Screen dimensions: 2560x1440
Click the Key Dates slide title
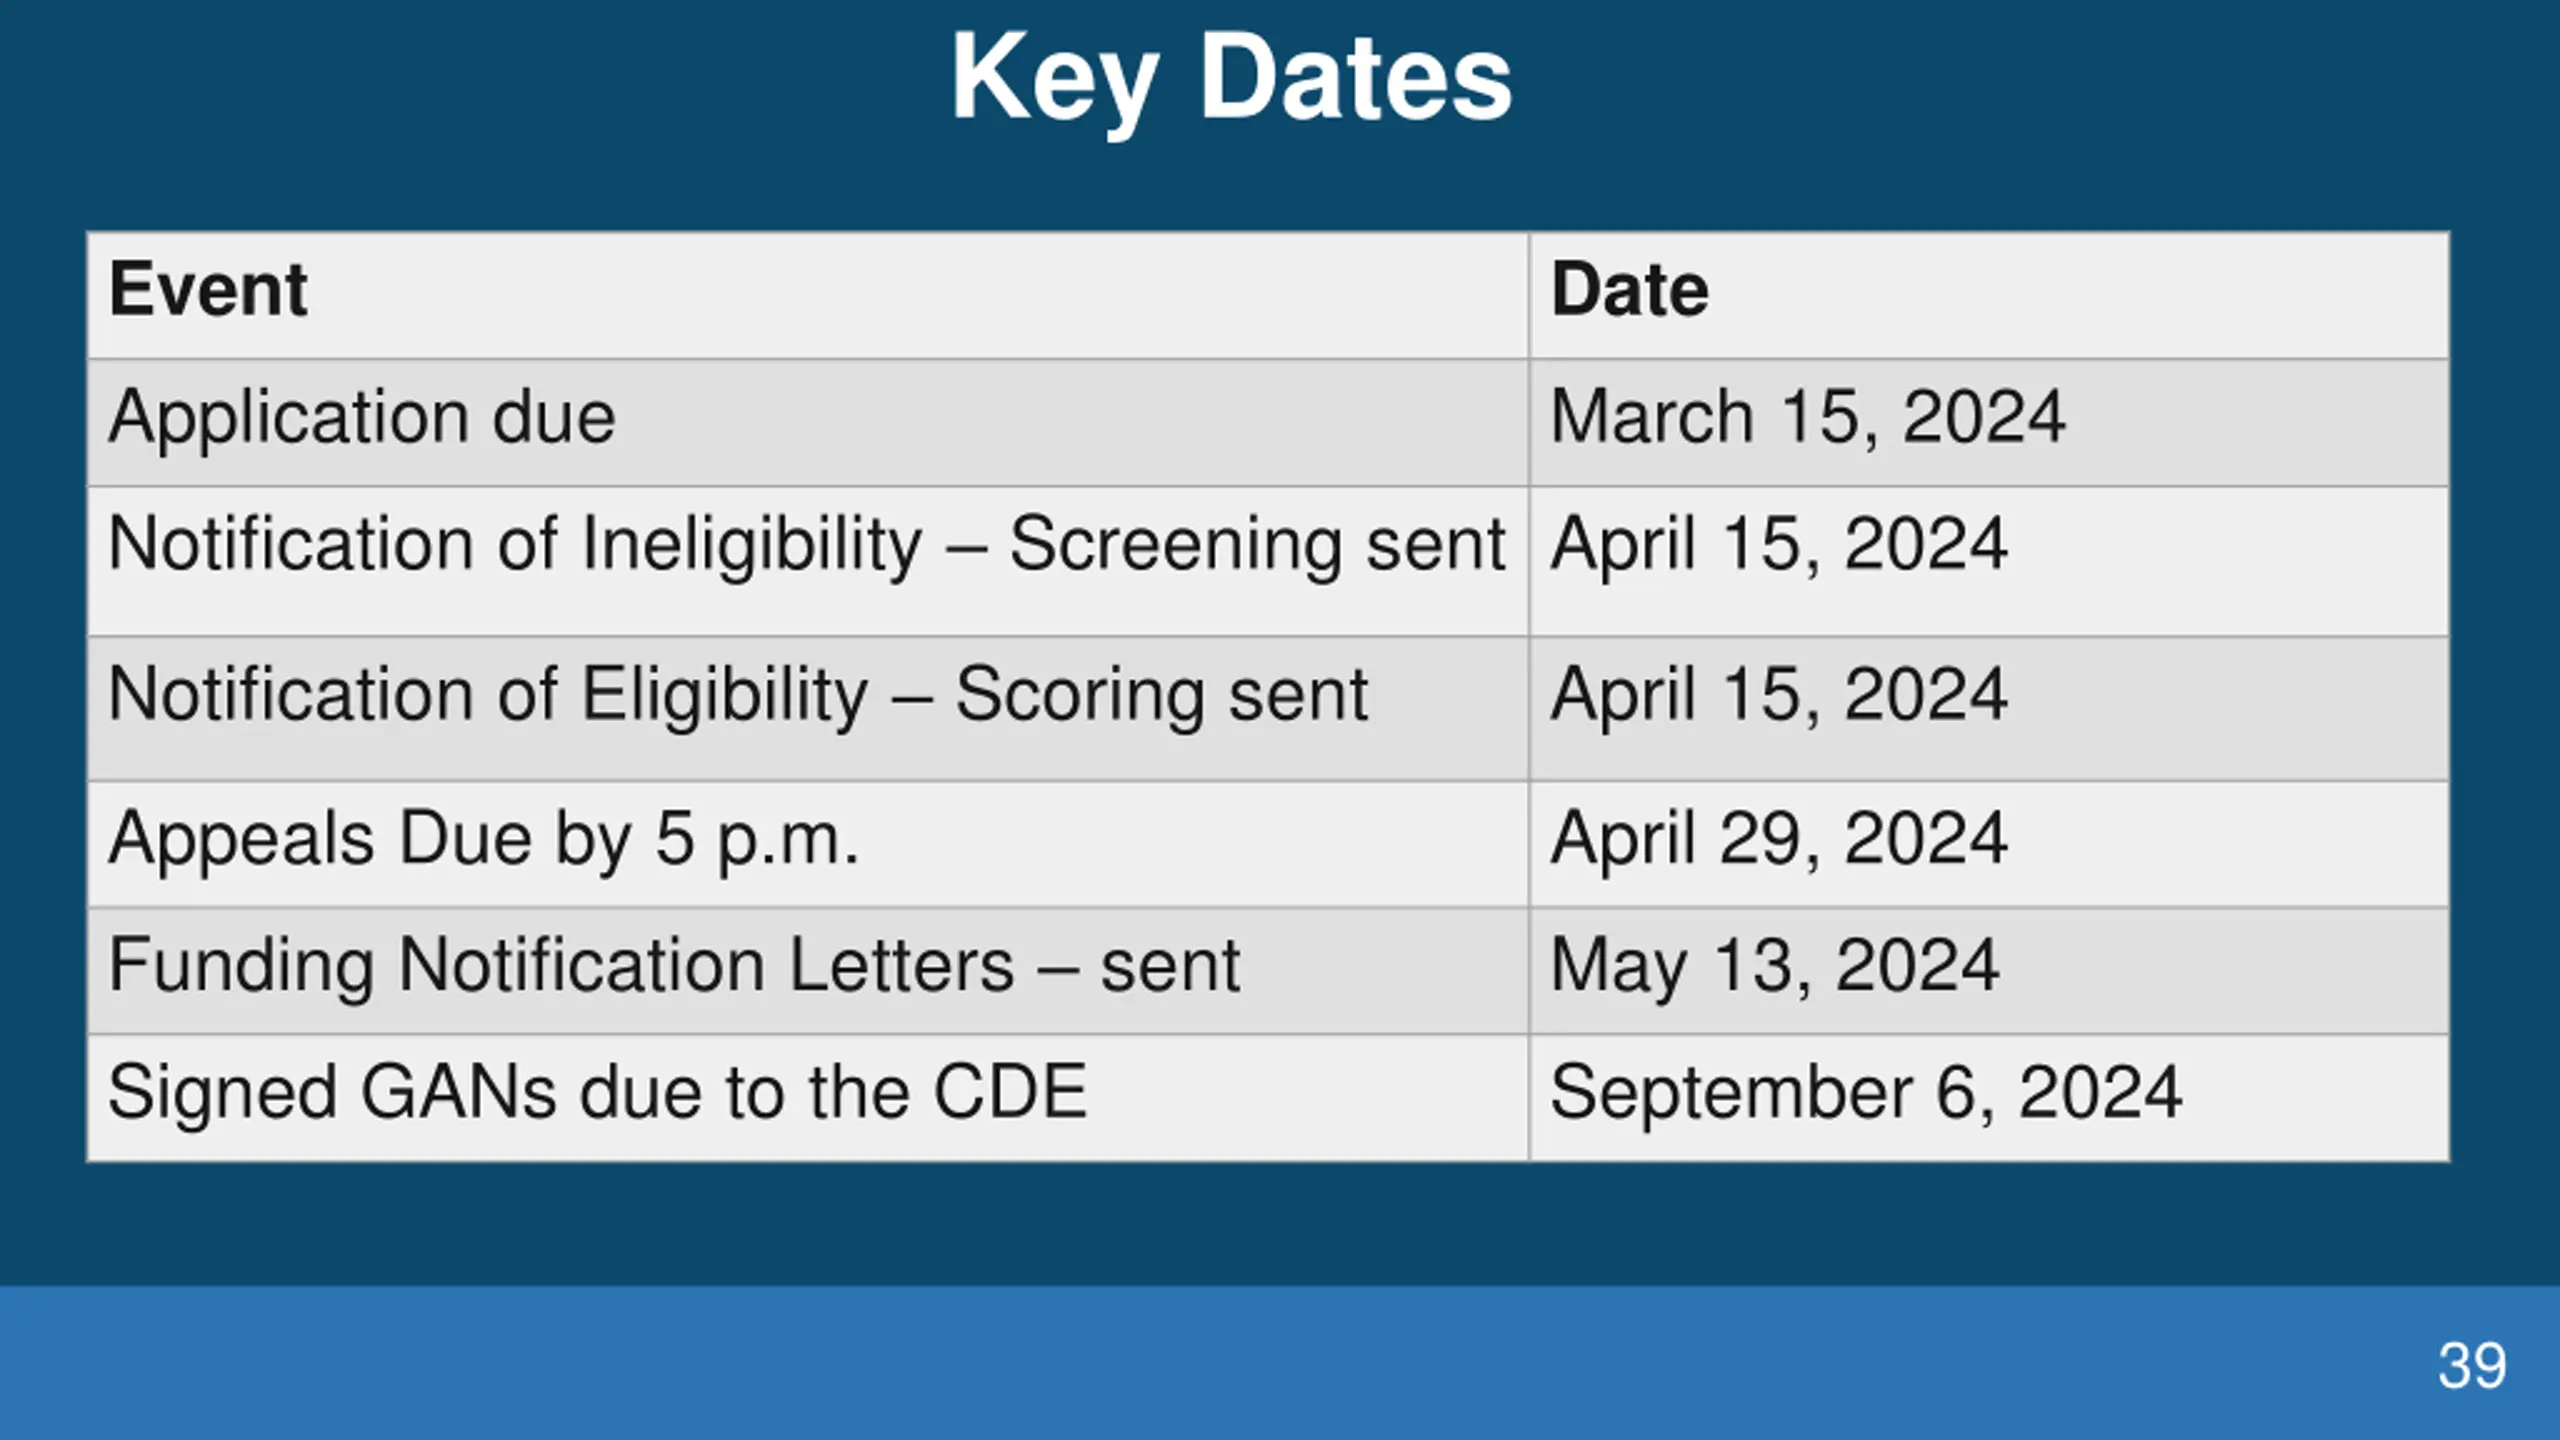[1231, 80]
